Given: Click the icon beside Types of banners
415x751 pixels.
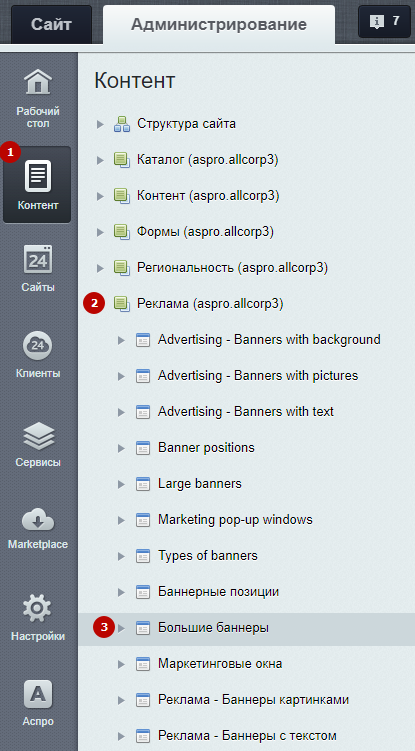Looking at the screenshot, I should [x=143, y=556].
